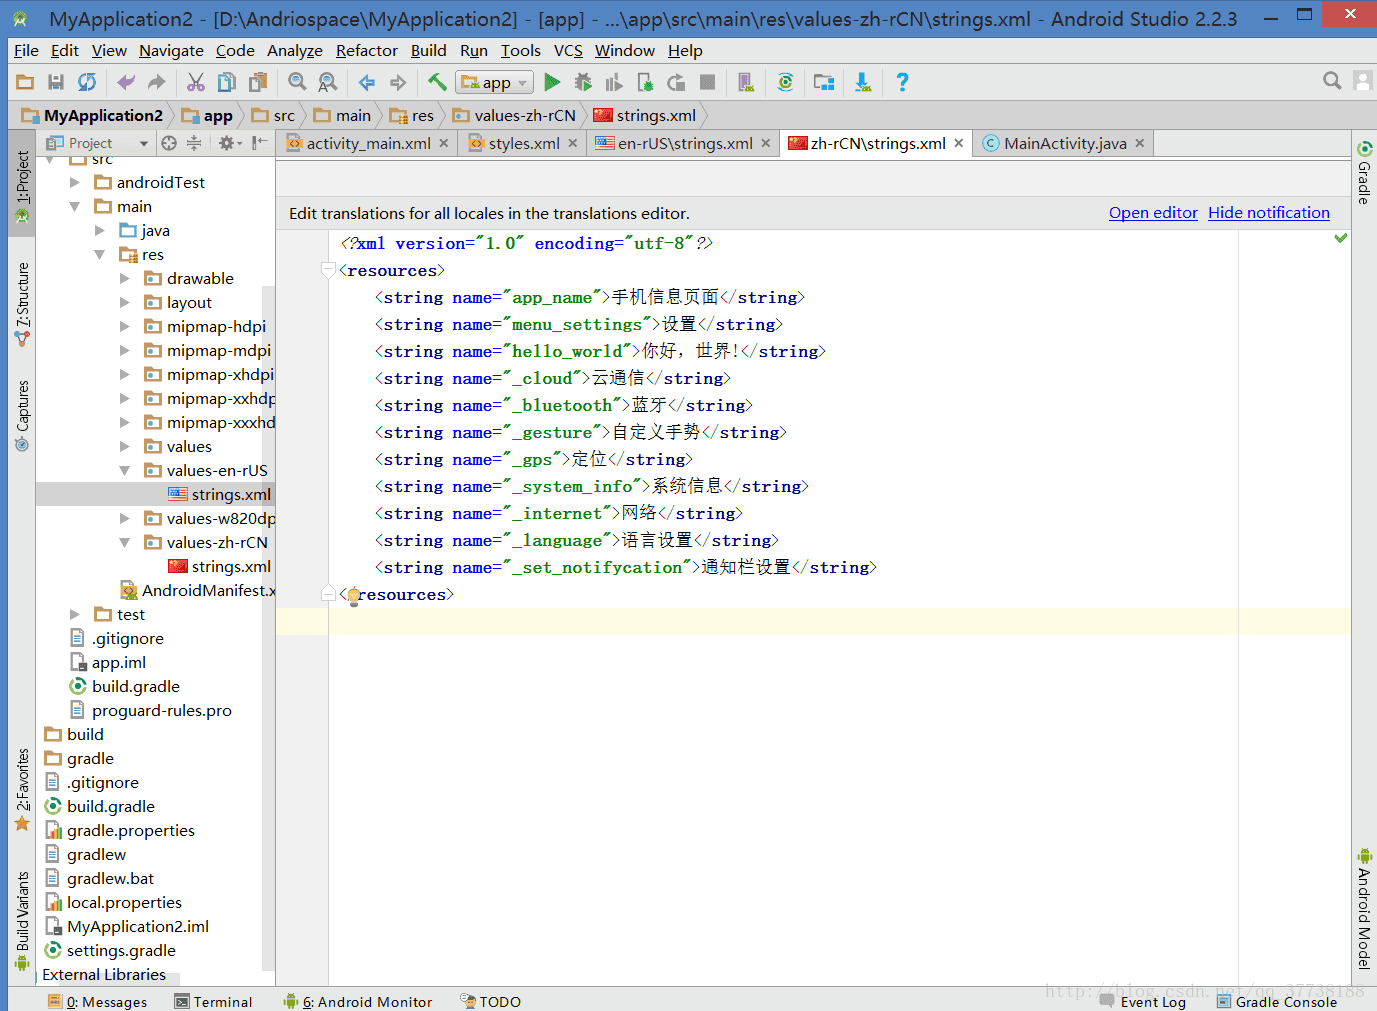Debug app with the bug icon
The image size is (1377, 1011).
583,82
